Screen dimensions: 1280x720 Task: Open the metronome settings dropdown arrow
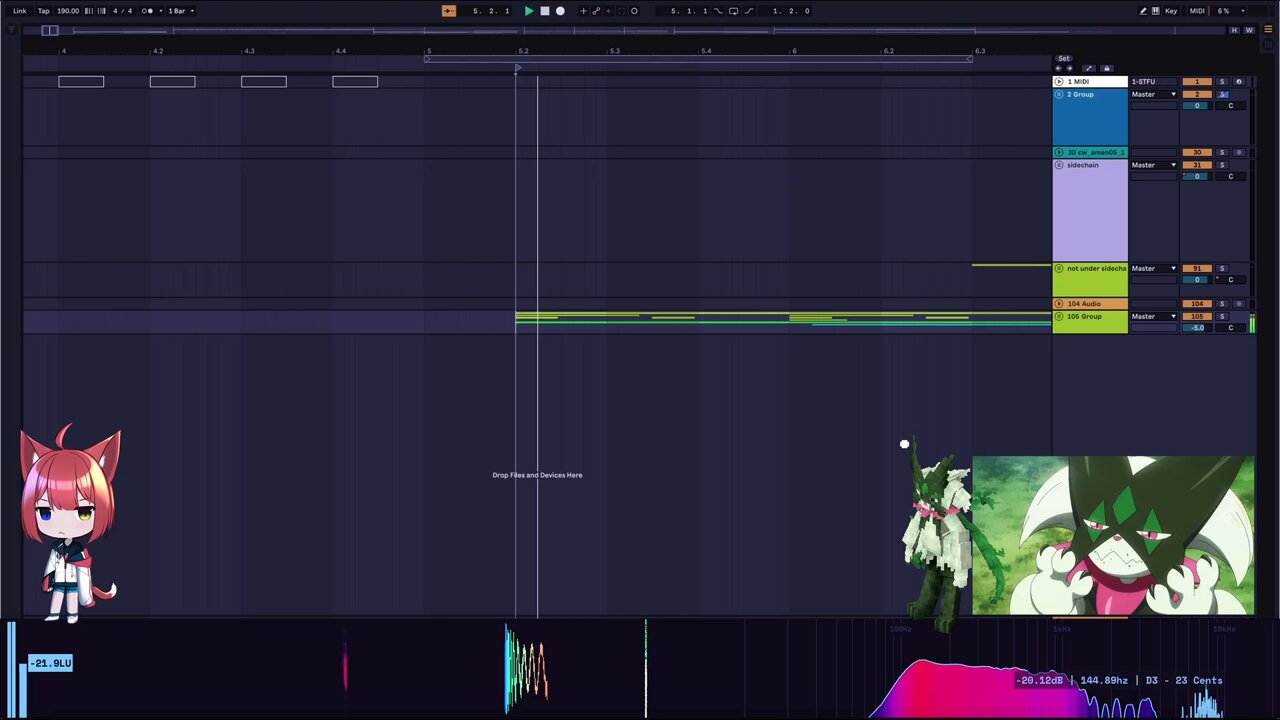coord(161,11)
